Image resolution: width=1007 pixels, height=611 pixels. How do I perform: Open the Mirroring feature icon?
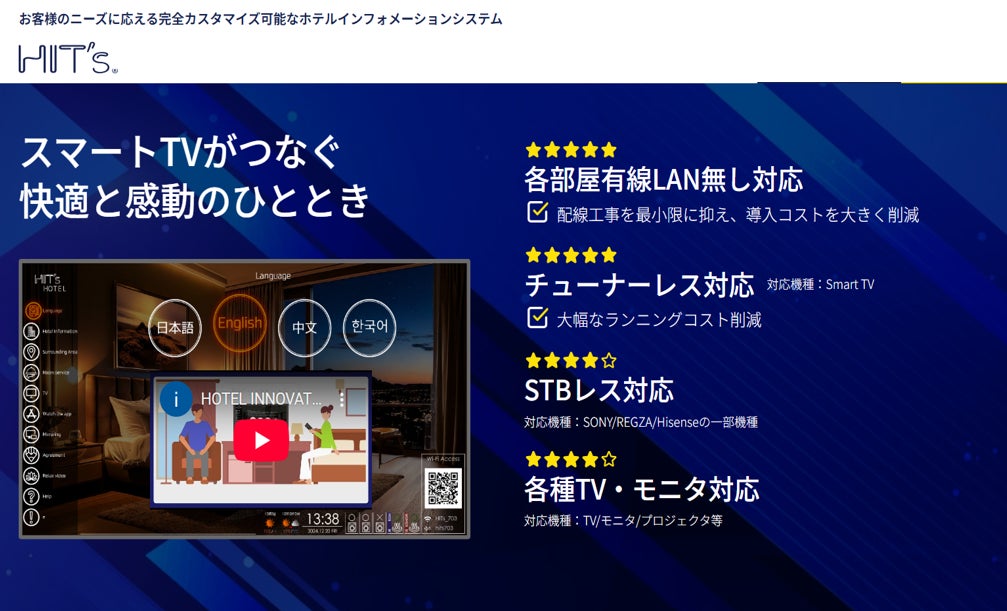pyautogui.click(x=31, y=433)
